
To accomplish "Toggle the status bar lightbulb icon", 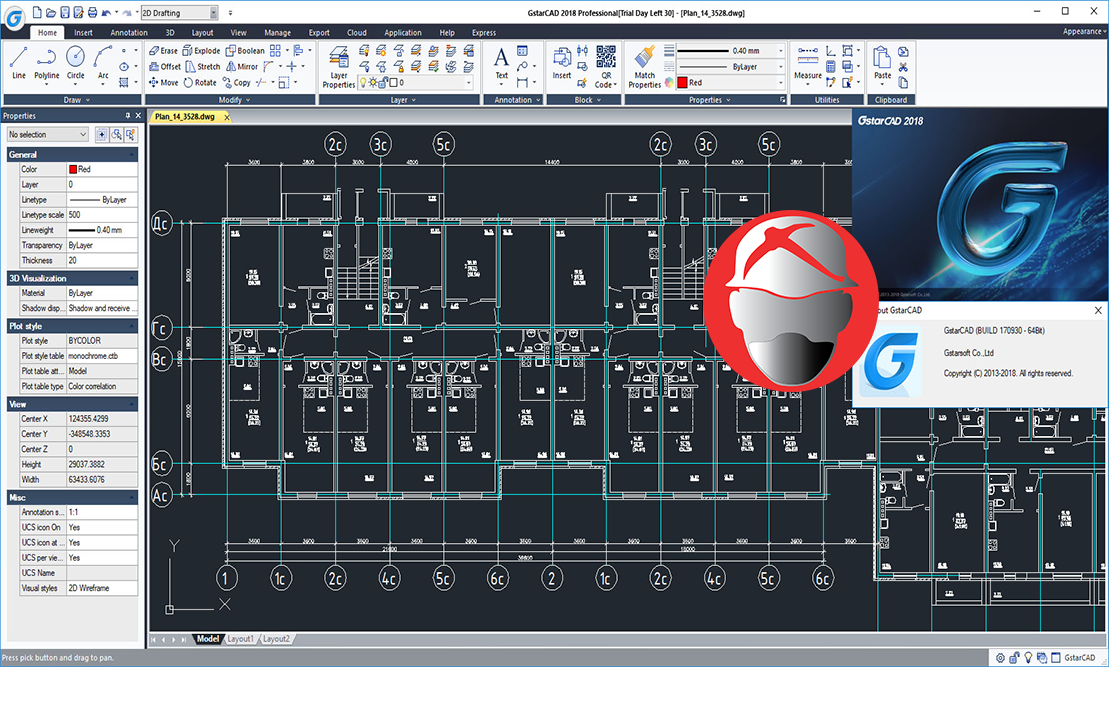I will (x=1028, y=658).
